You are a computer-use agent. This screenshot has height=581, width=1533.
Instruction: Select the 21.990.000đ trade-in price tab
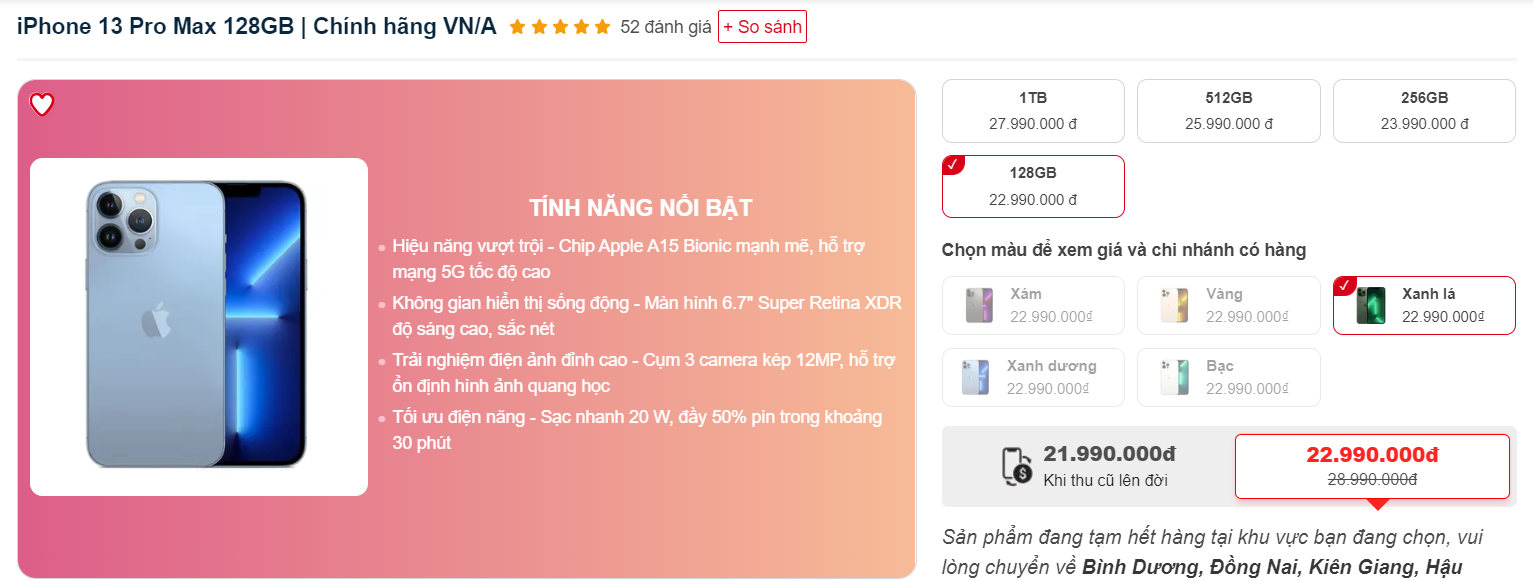click(x=1089, y=466)
